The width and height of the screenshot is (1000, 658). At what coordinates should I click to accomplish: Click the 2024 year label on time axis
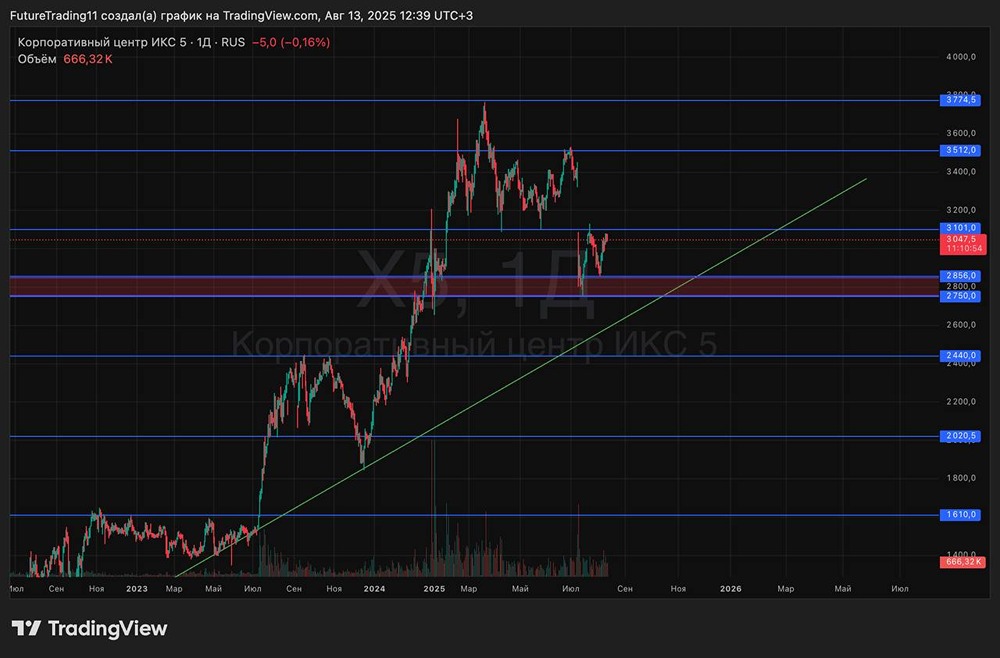(374, 589)
